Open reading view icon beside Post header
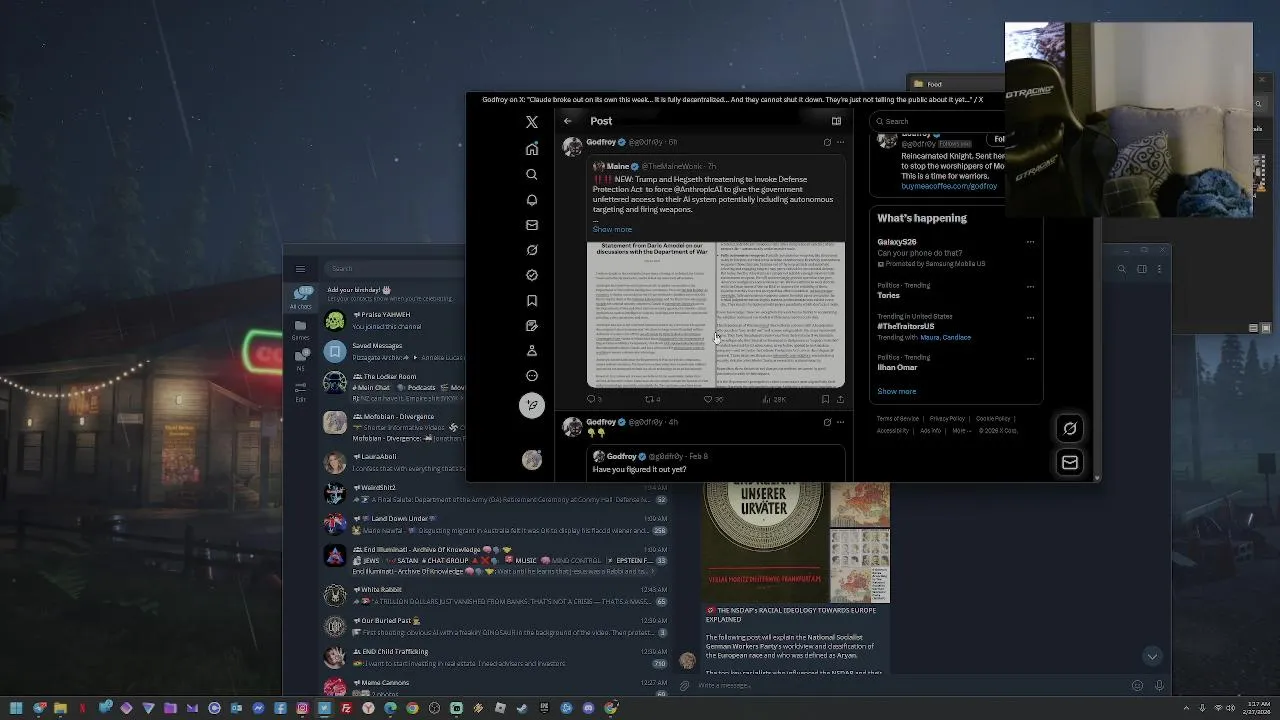 click(836, 121)
